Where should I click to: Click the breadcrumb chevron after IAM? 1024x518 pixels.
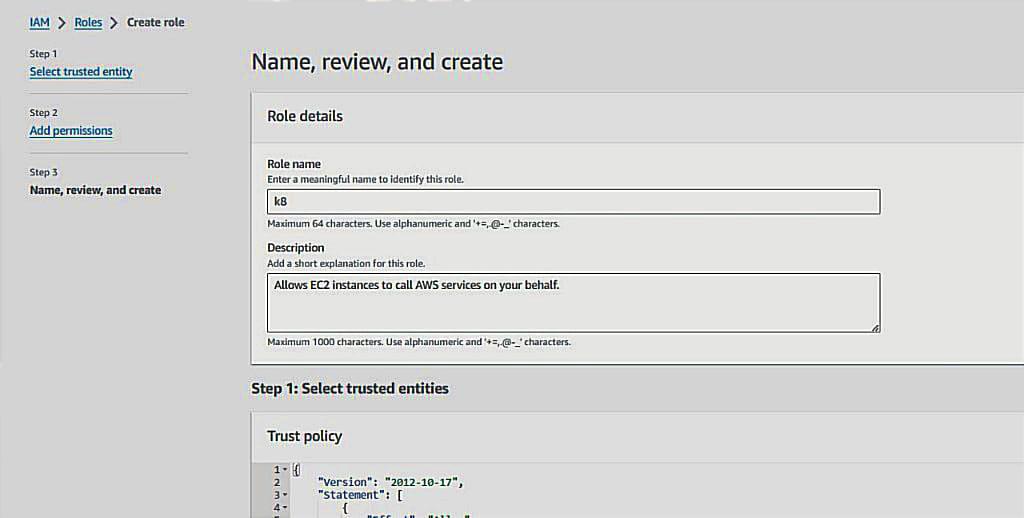coord(62,22)
